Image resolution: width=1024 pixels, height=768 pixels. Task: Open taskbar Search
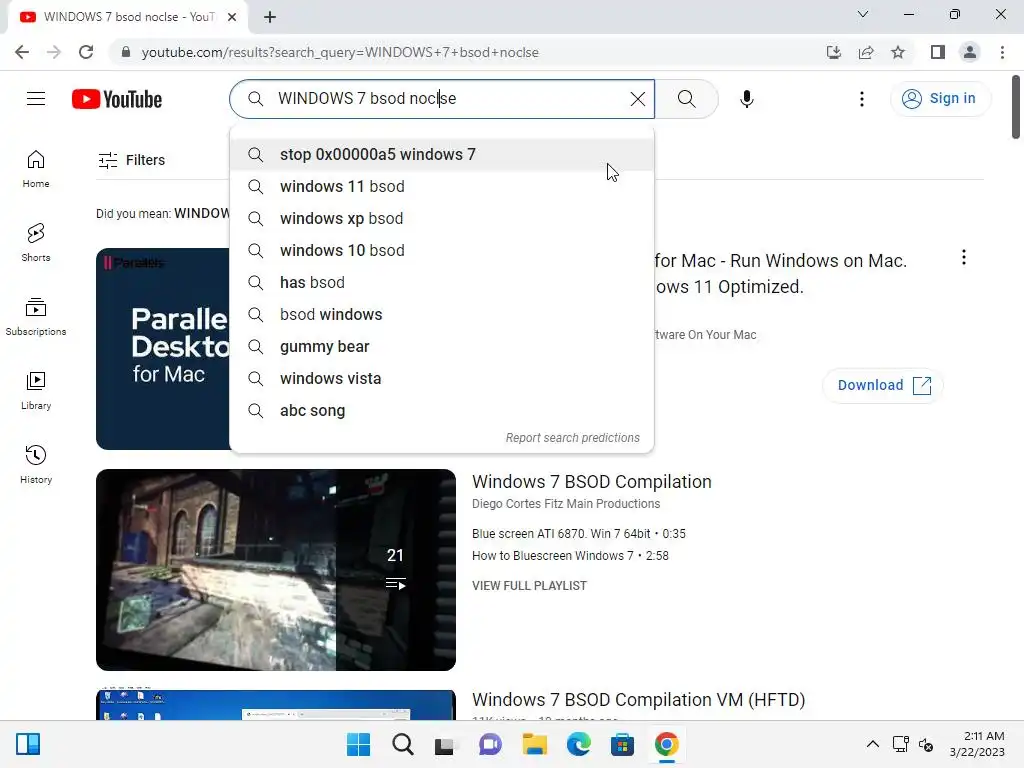coord(402,744)
